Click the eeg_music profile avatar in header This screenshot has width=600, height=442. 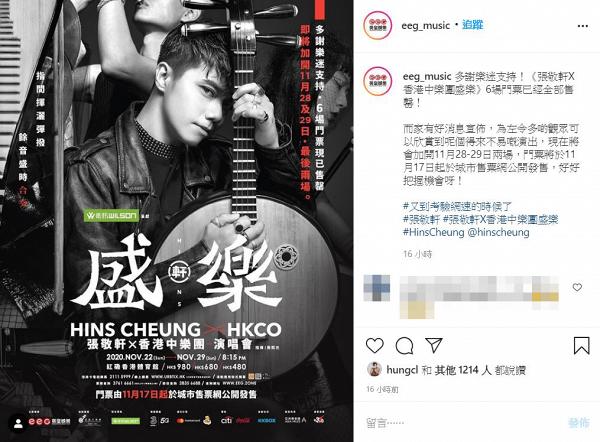point(378,26)
